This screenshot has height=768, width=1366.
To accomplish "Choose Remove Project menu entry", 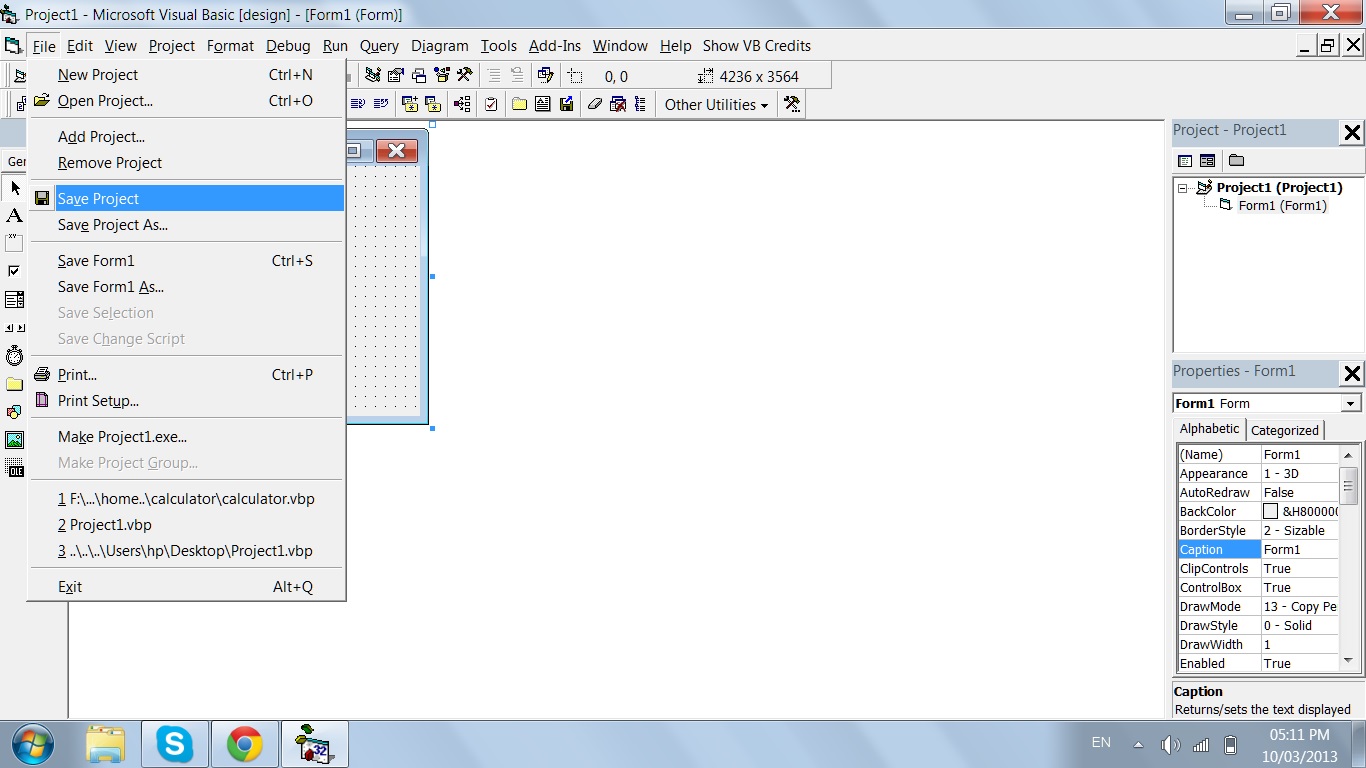I will (187, 163).
